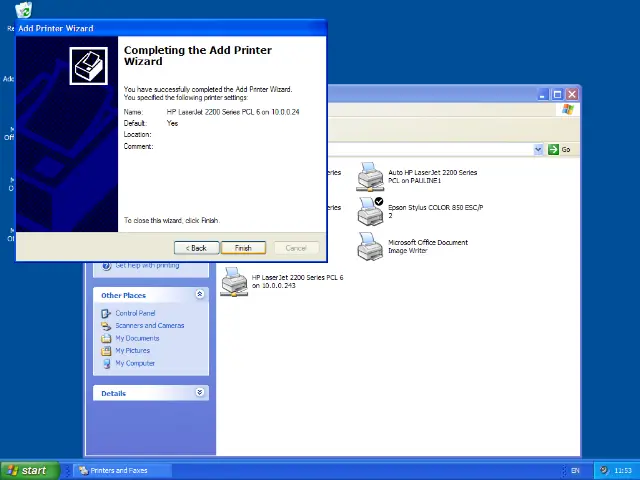Open Scanners and Cameras link
The image size is (640, 480).
(x=149, y=325)
